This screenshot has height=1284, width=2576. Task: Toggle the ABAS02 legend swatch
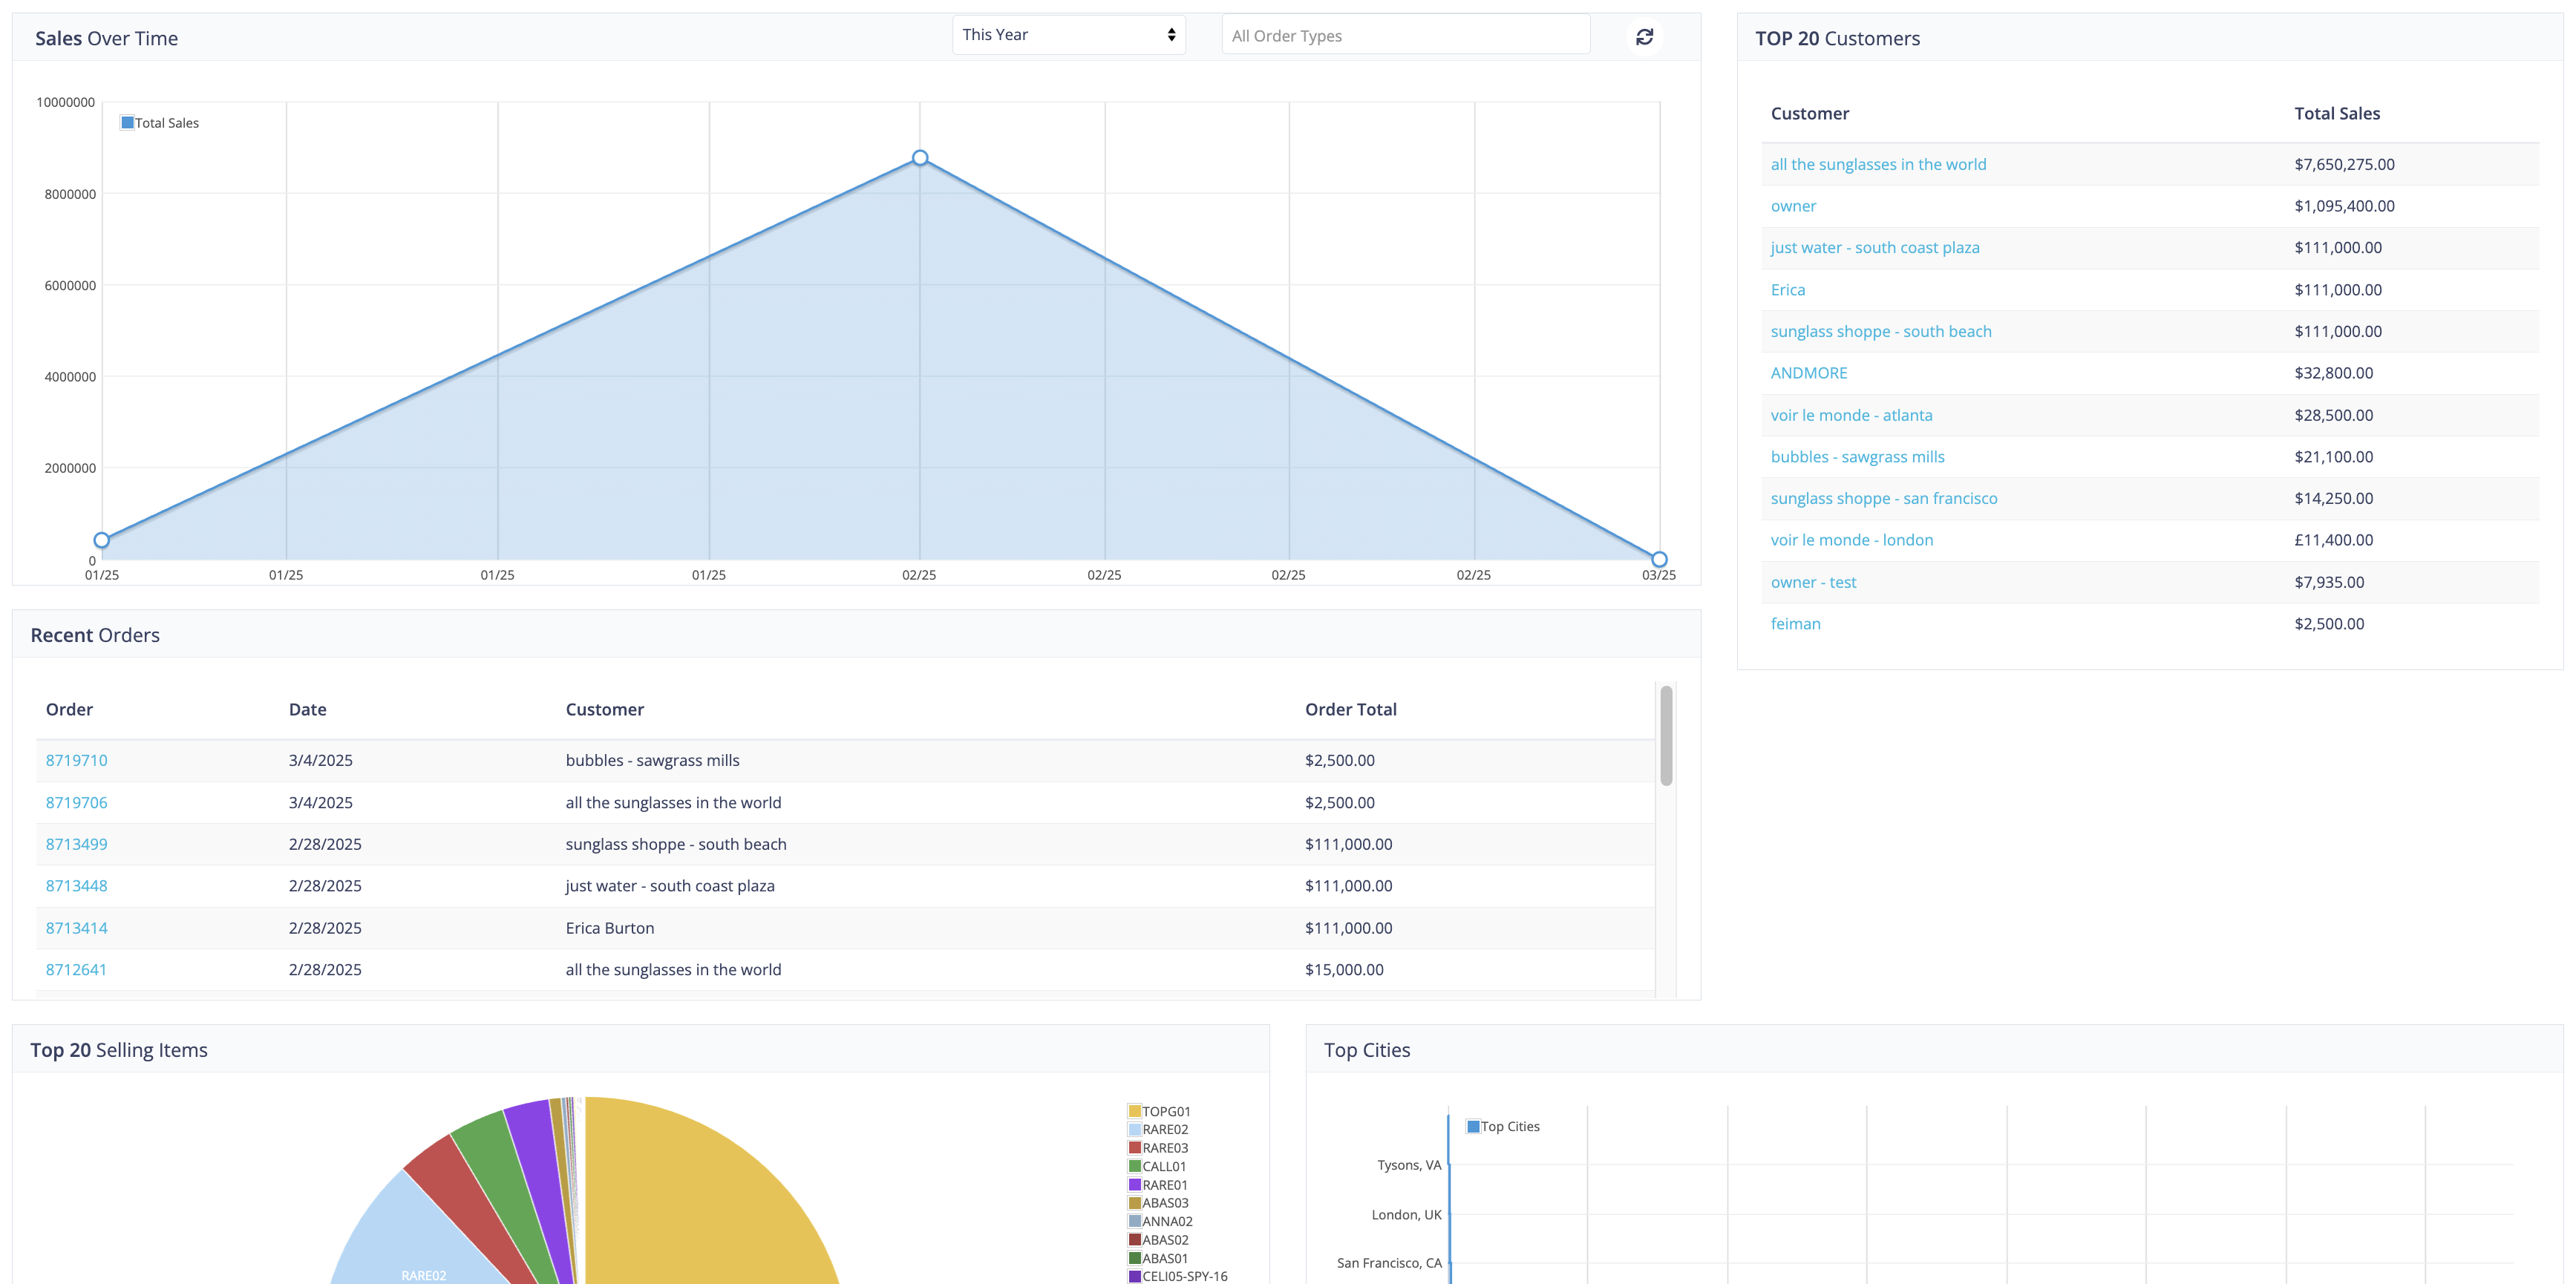(x=1135, y=1240)
